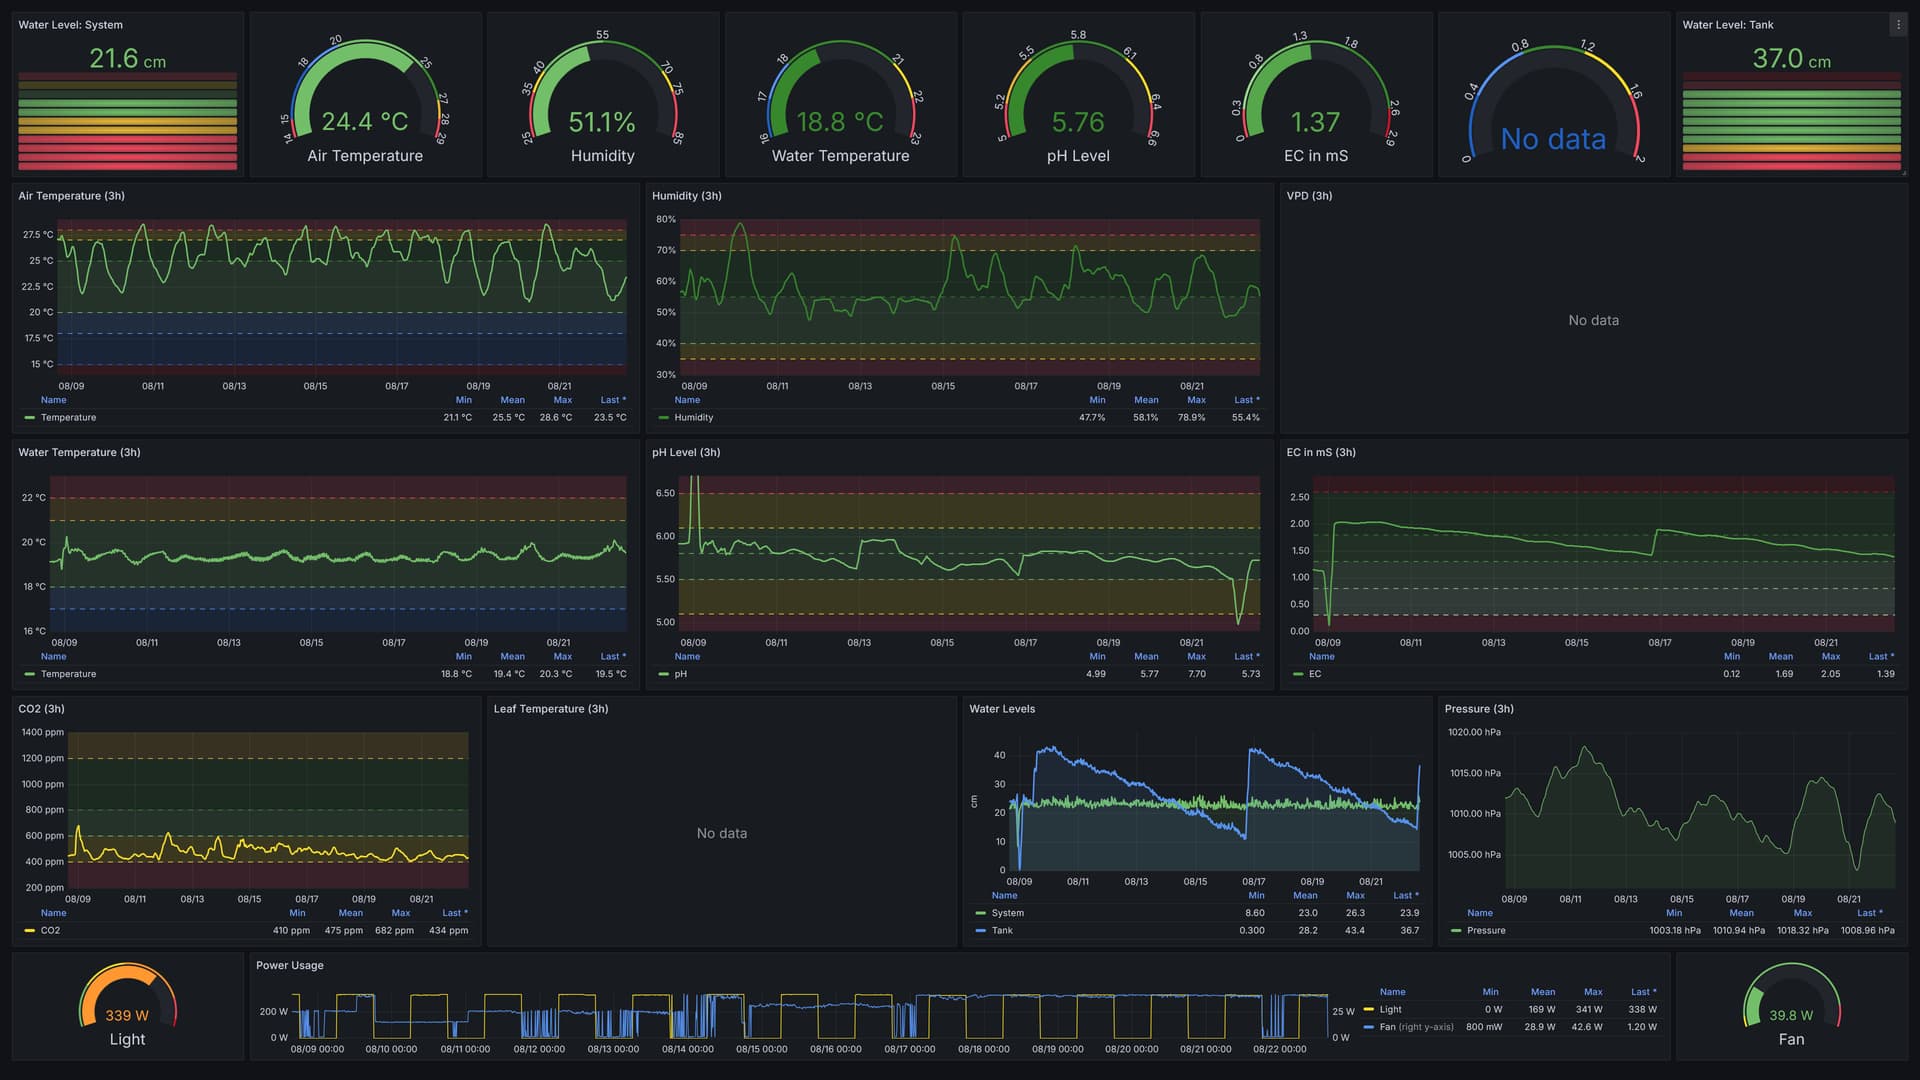1920x1080 pixels.
Task: Toggle Tank series visibility in Water Levels legend
Action: [x=1002, y=931]
